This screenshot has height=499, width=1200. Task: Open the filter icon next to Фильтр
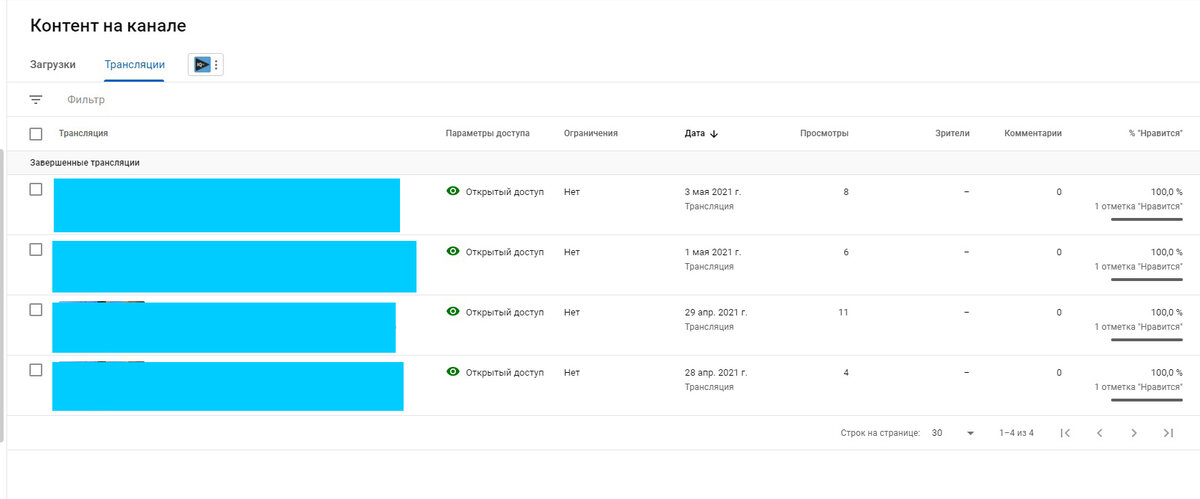(x=36, y=100)
